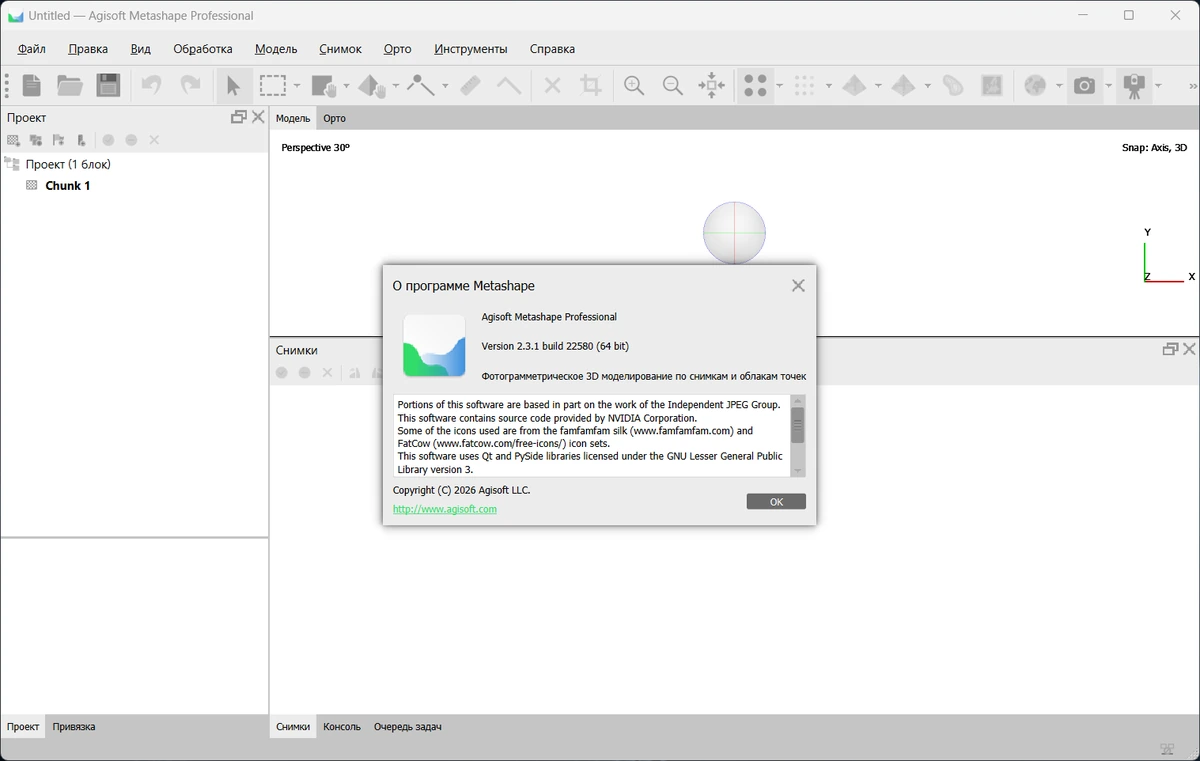The image size is (1200, 761).
Task: Click the Disable items icon in Project pane
Action: click(131, 140)
